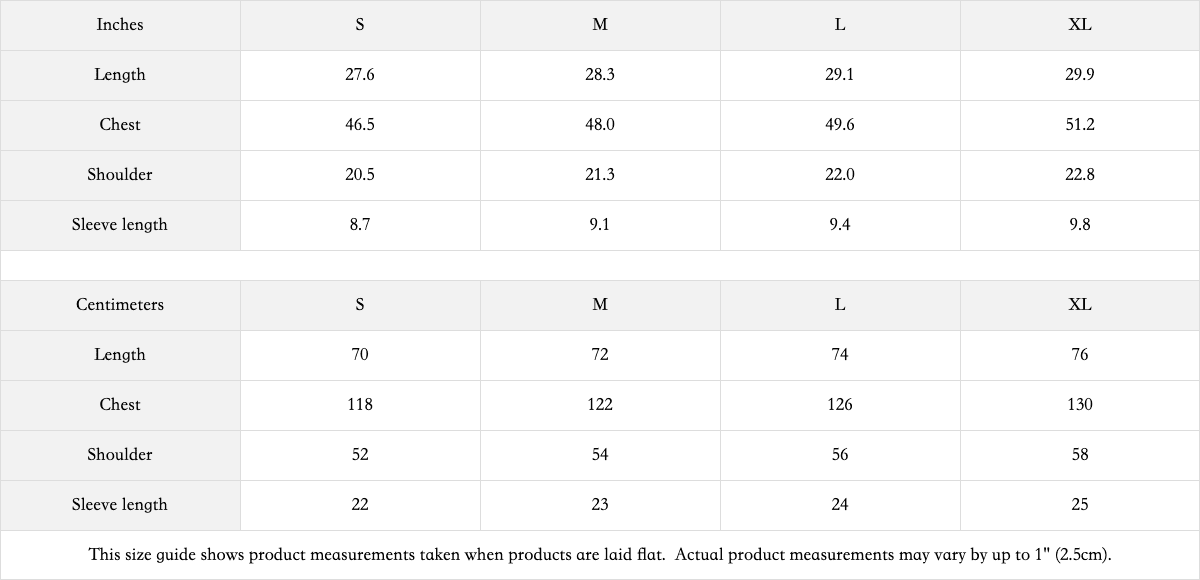Click the Sleeve length label in Centimeters table
This screenshot has width=1200, height=580.
coord(120,505)
